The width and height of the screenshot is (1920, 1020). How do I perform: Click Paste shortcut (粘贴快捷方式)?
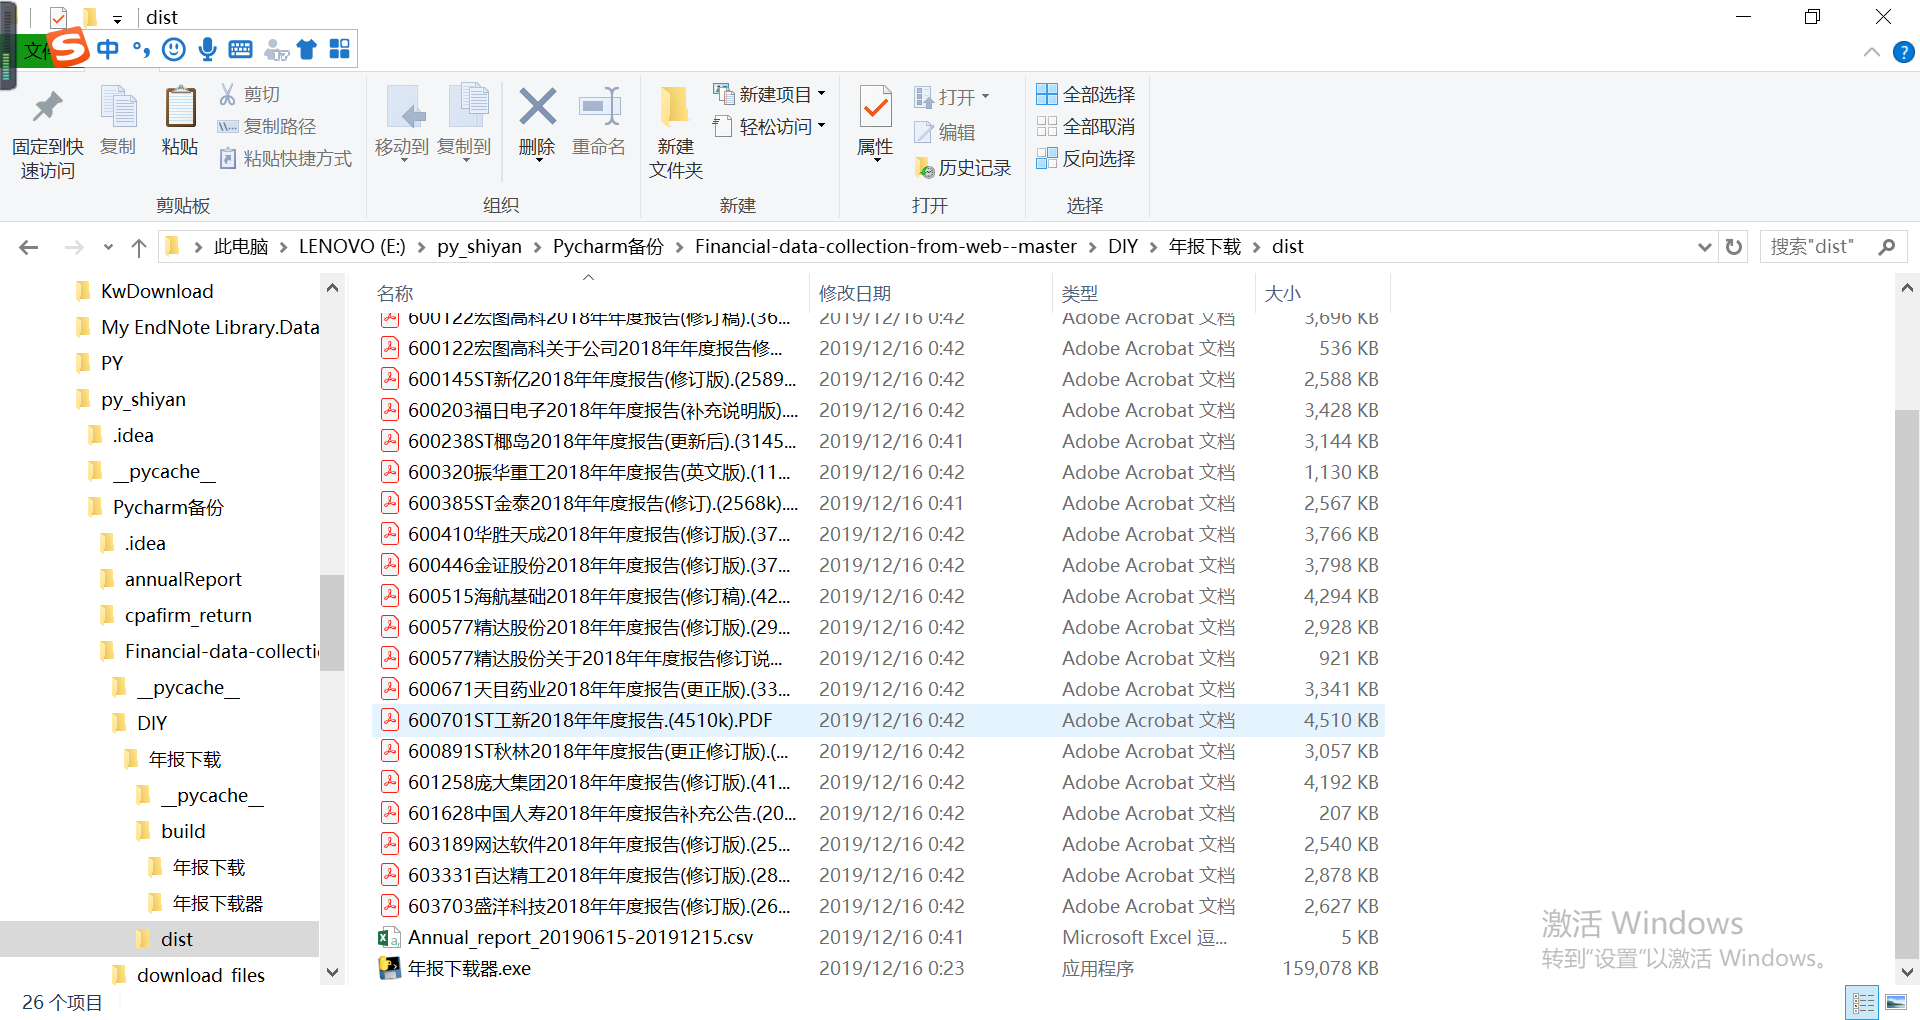tap(285, 158)
